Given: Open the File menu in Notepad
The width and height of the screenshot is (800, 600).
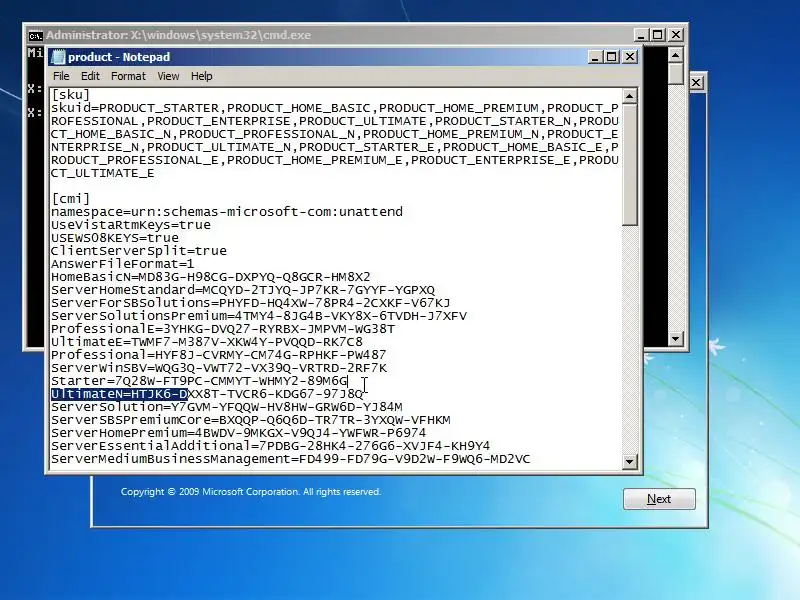Looking at the screenshot, I should click(61, 76).
